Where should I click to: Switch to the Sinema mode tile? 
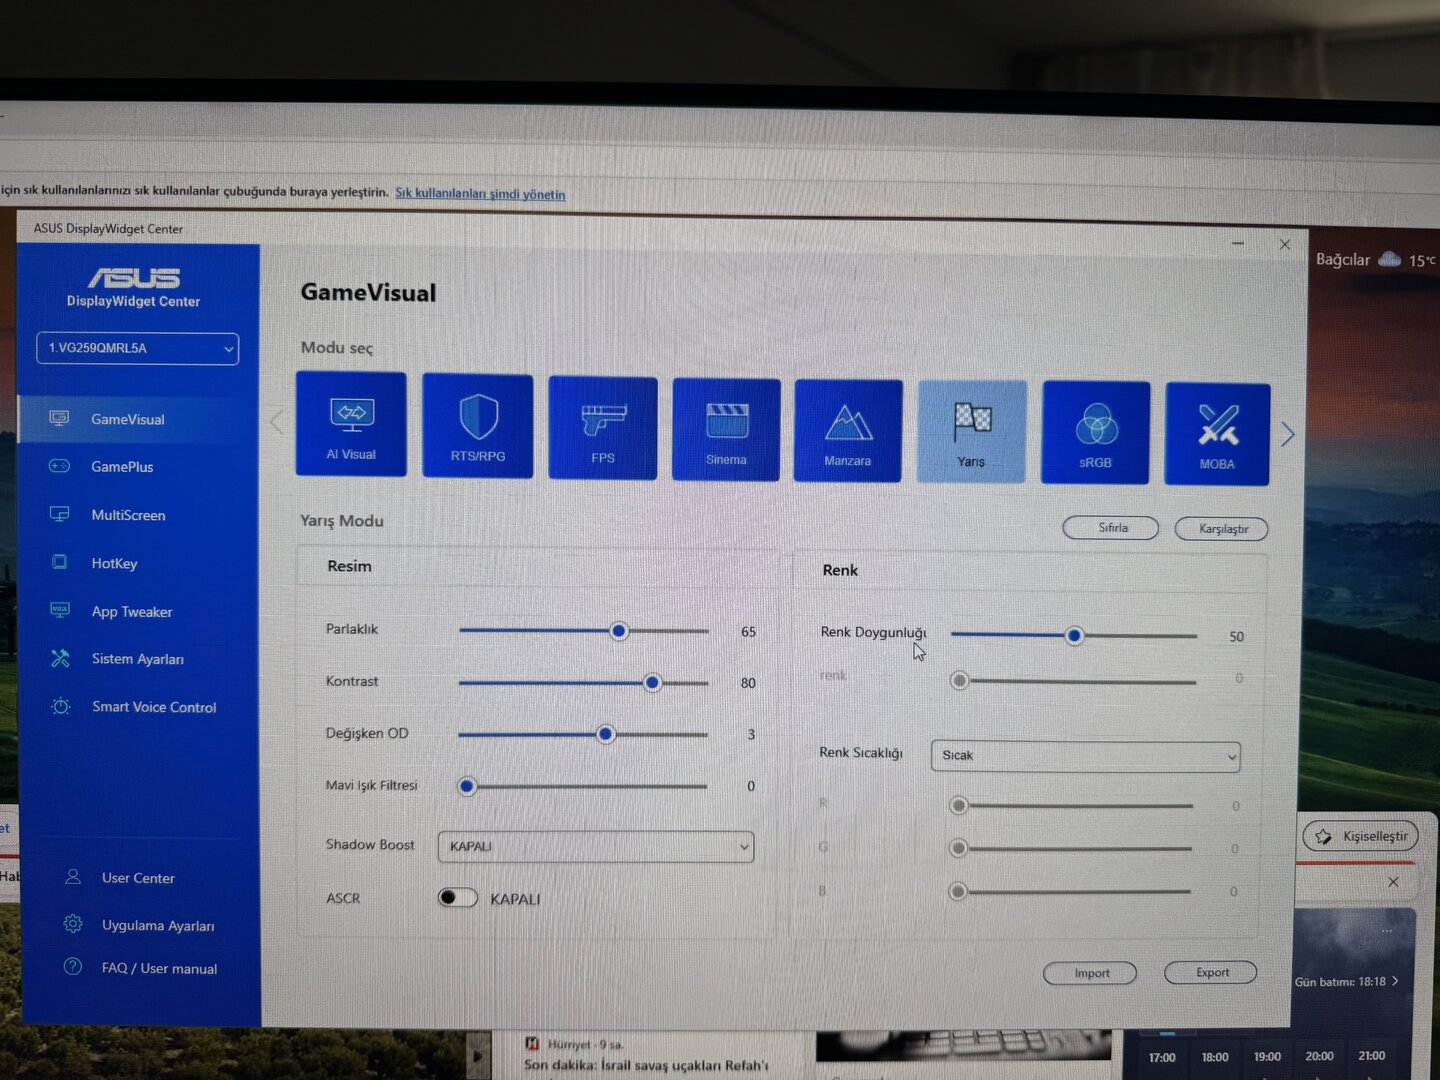pyautogui.click(x=726, y=430)
